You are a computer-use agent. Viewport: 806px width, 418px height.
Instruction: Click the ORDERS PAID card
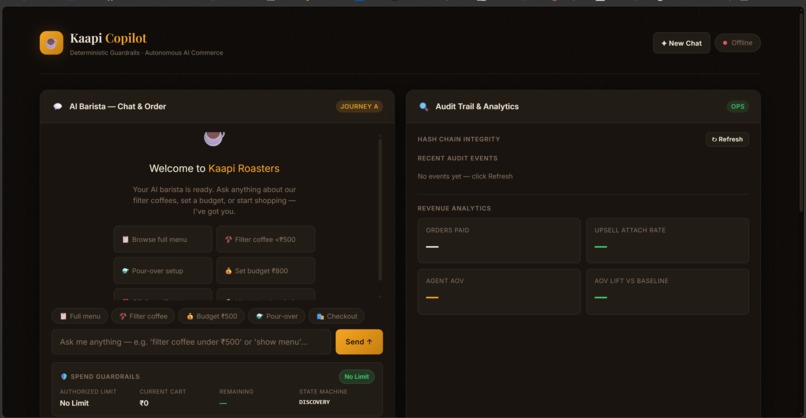point(499,241)
